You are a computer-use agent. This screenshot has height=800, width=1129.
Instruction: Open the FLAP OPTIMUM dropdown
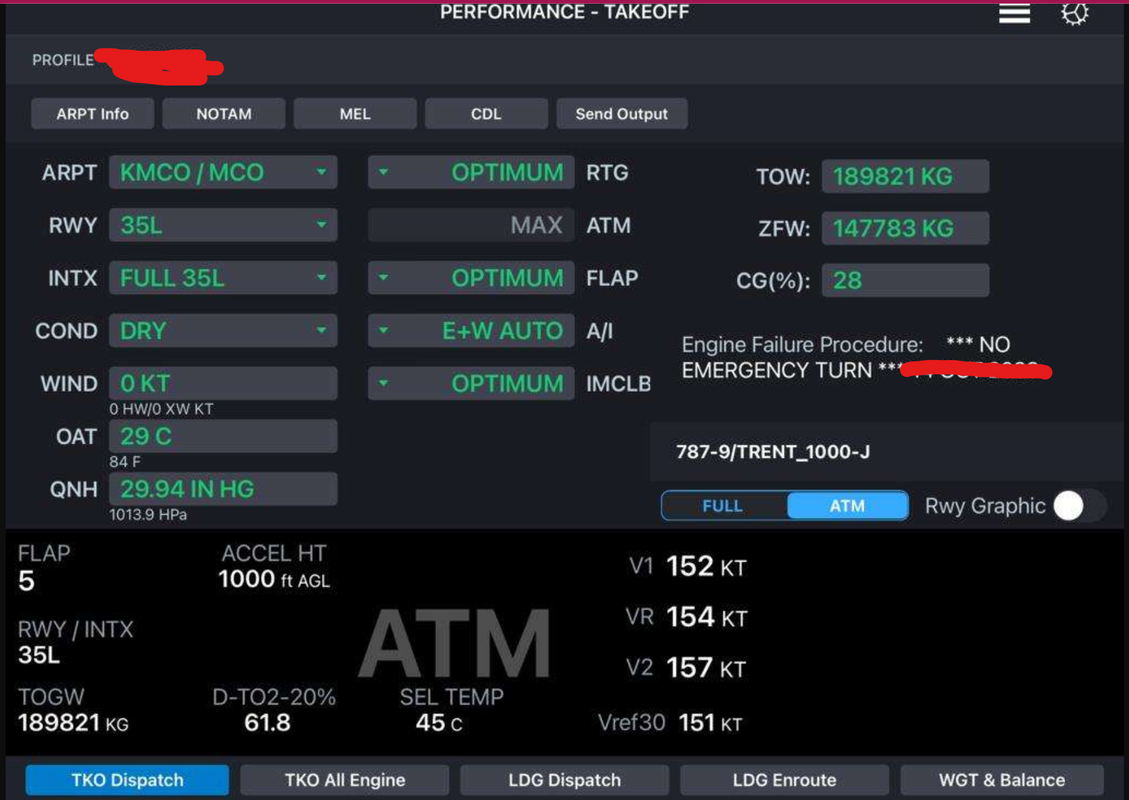point(471,278)
